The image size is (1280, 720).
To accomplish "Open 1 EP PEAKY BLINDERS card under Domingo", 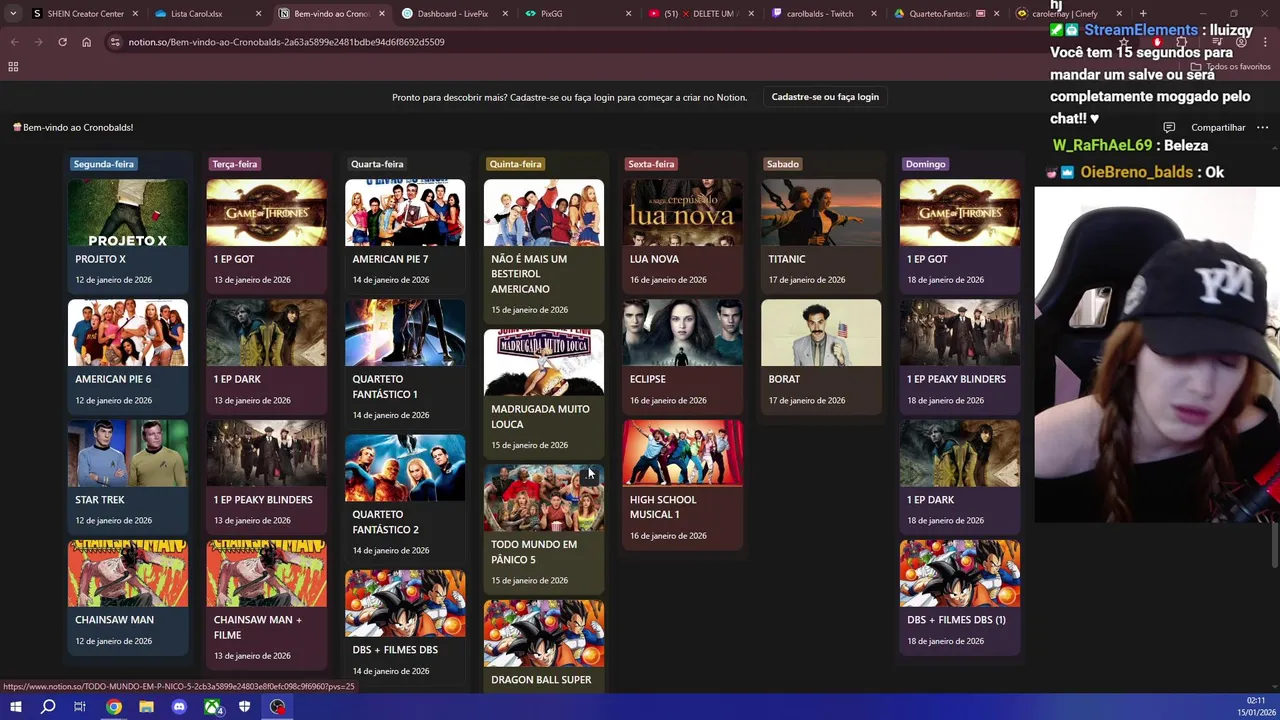I will 960,355.
